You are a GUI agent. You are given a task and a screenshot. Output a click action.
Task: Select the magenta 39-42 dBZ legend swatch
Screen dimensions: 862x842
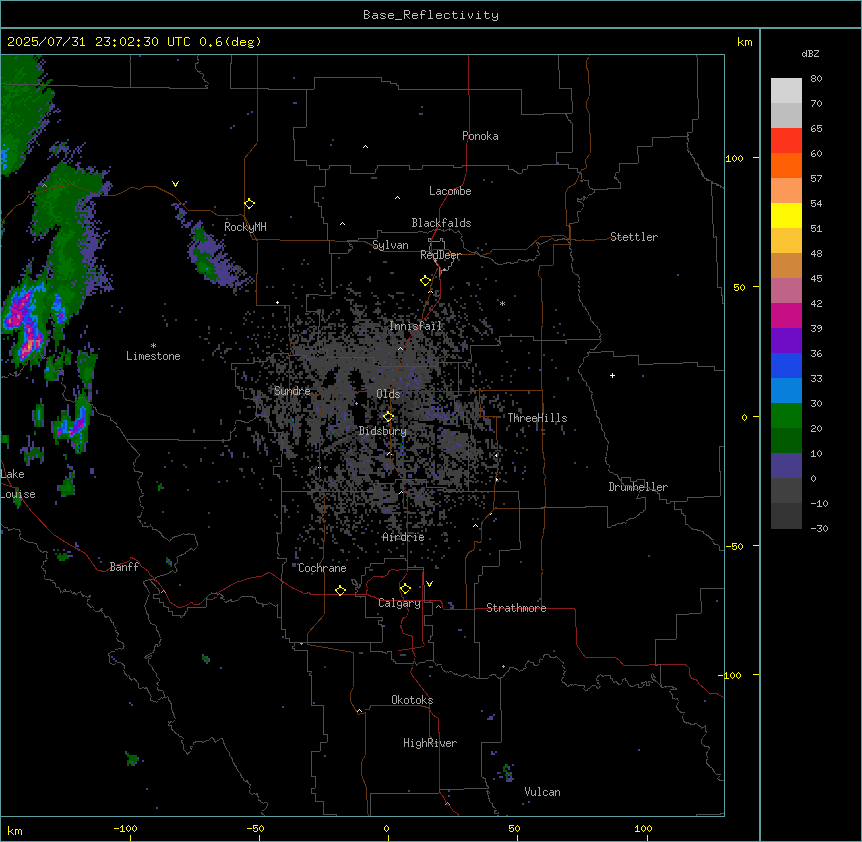(x=786, y=315)
